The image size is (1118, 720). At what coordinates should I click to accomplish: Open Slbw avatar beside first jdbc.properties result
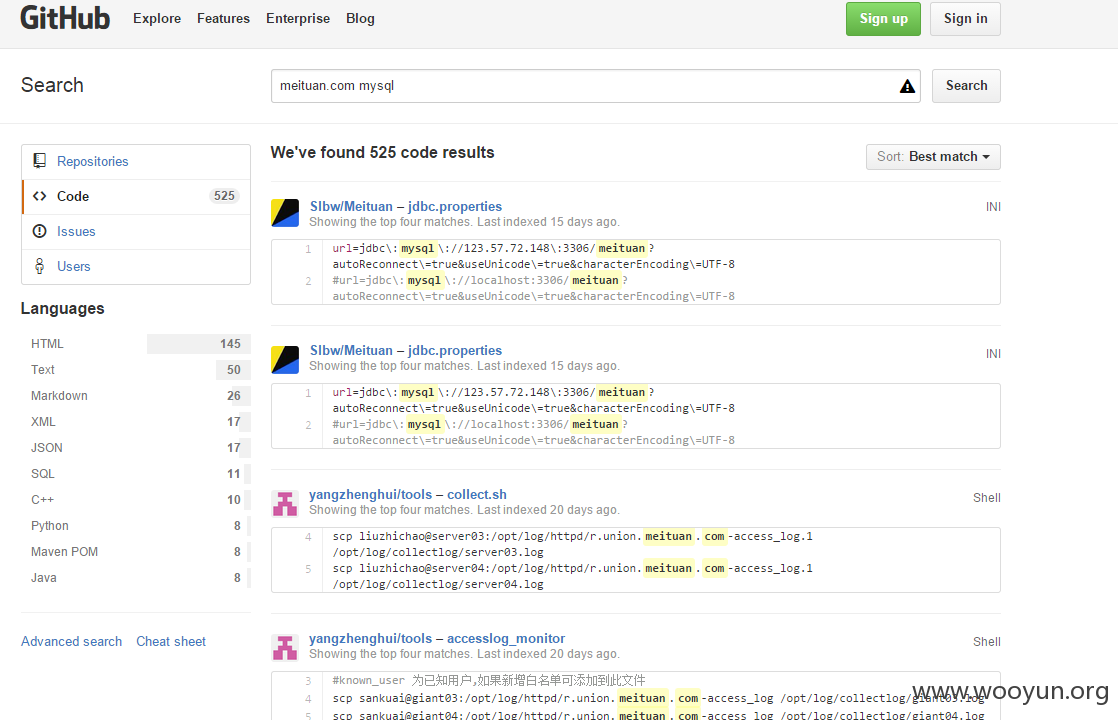coord(285,213)
